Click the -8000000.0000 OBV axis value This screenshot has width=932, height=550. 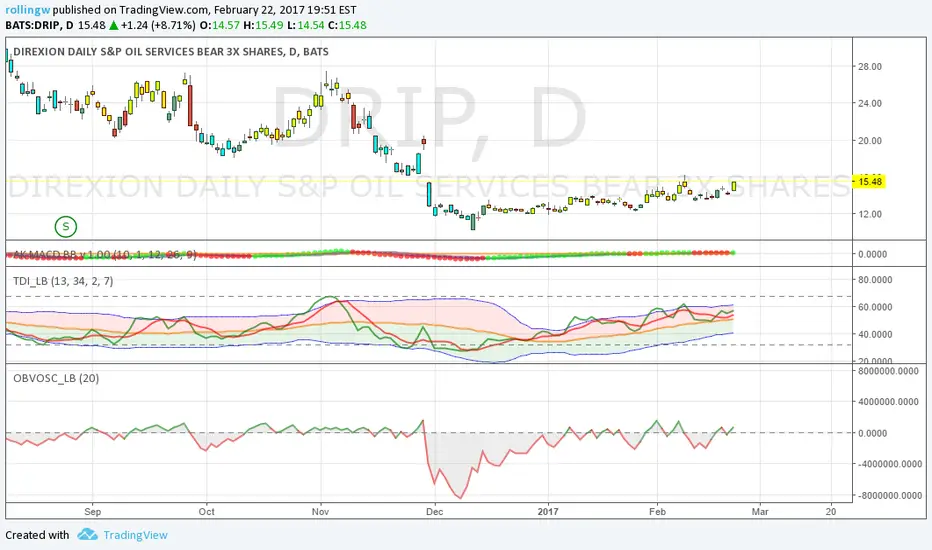tap(890, 495)
